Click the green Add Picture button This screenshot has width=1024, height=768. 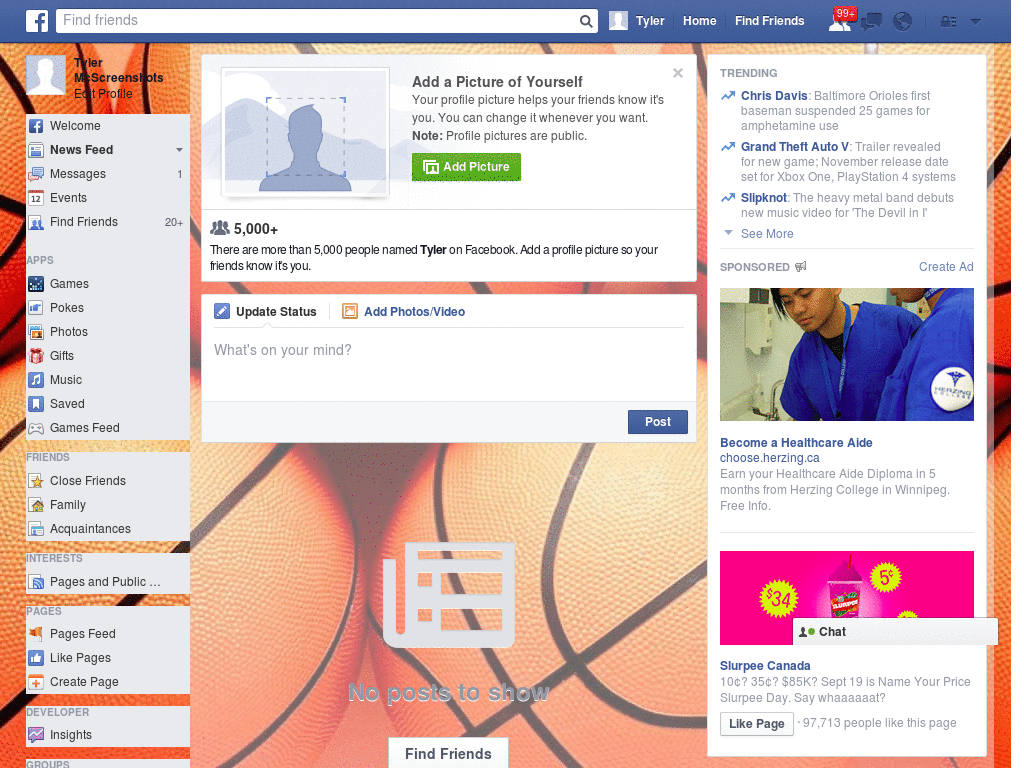[x=466, y=167]
